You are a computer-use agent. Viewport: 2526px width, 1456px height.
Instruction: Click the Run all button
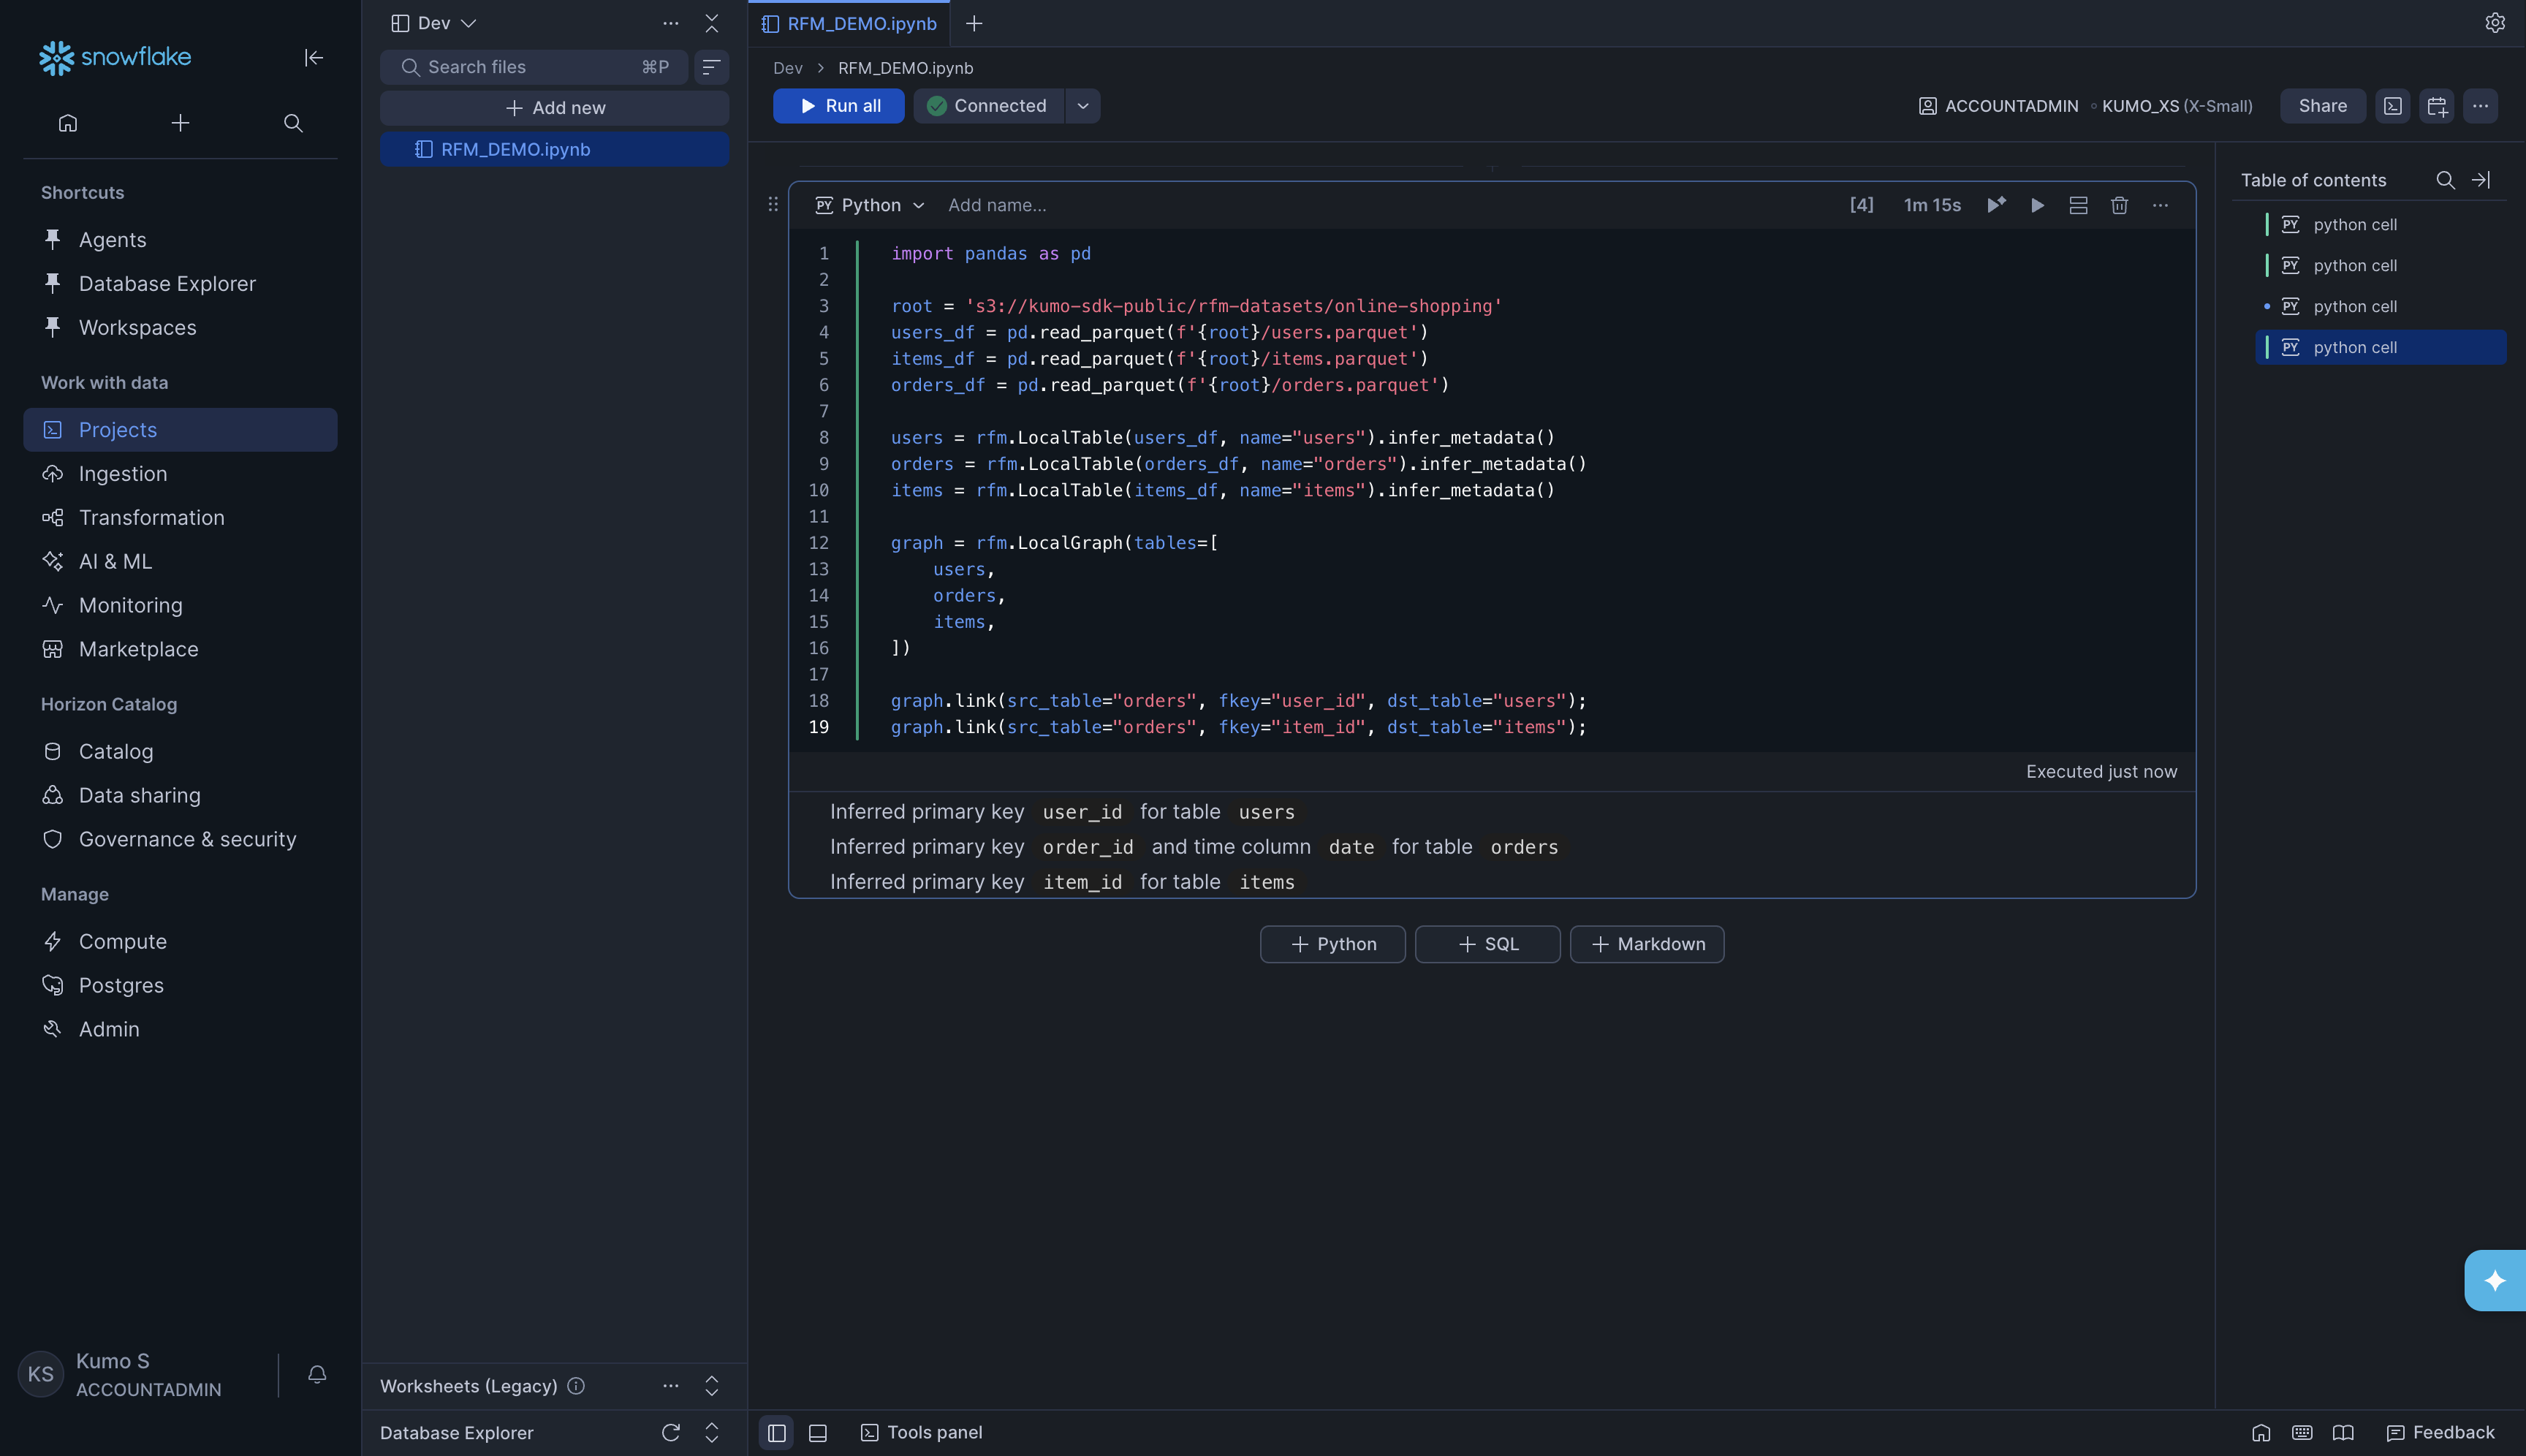(x=839, y=105)
